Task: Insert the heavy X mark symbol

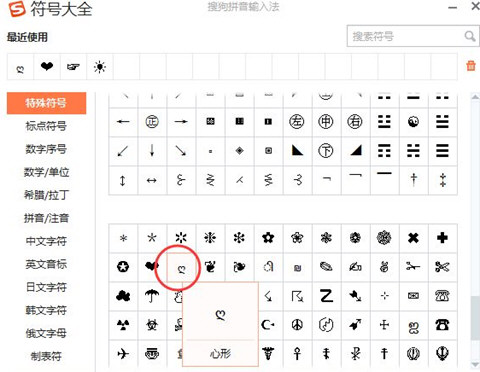Action: [413, 238]
